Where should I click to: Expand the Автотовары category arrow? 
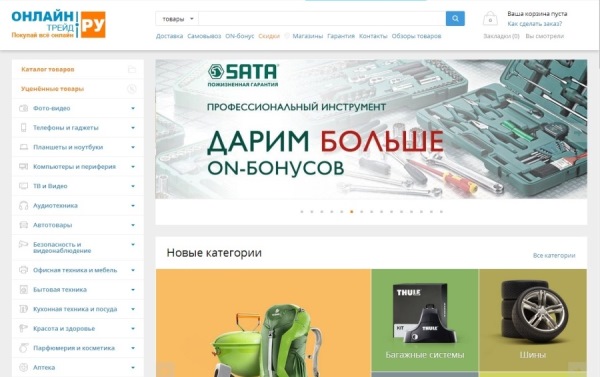[133, 225]
